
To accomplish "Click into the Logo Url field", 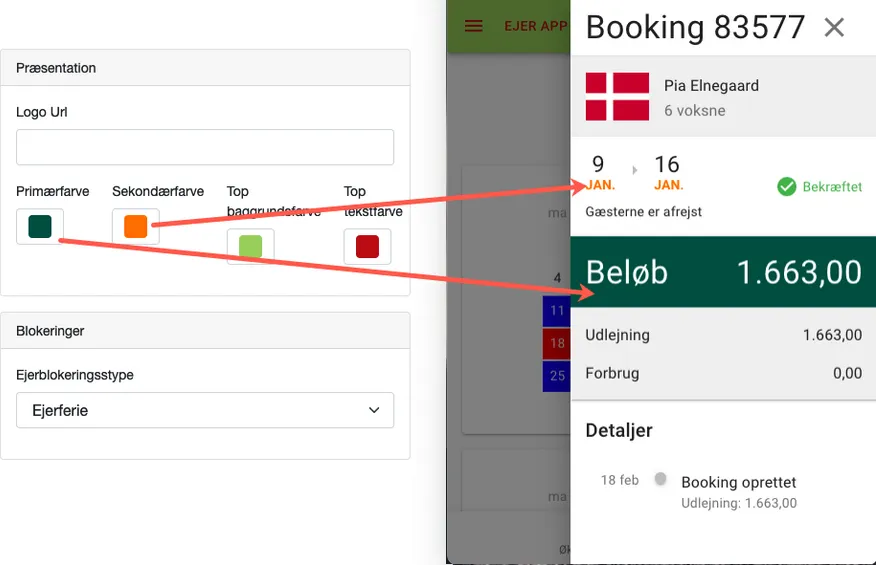I will point(205,147).
